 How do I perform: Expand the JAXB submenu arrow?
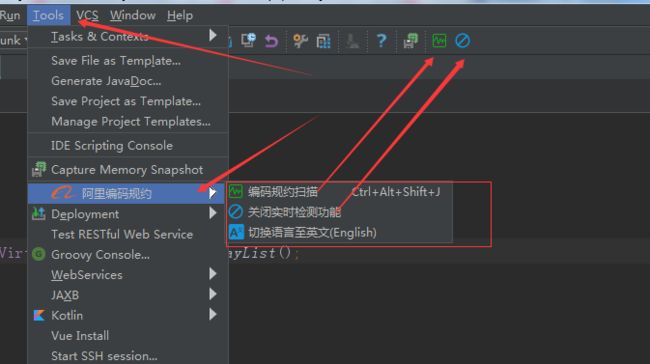click(x=213, y=294)
